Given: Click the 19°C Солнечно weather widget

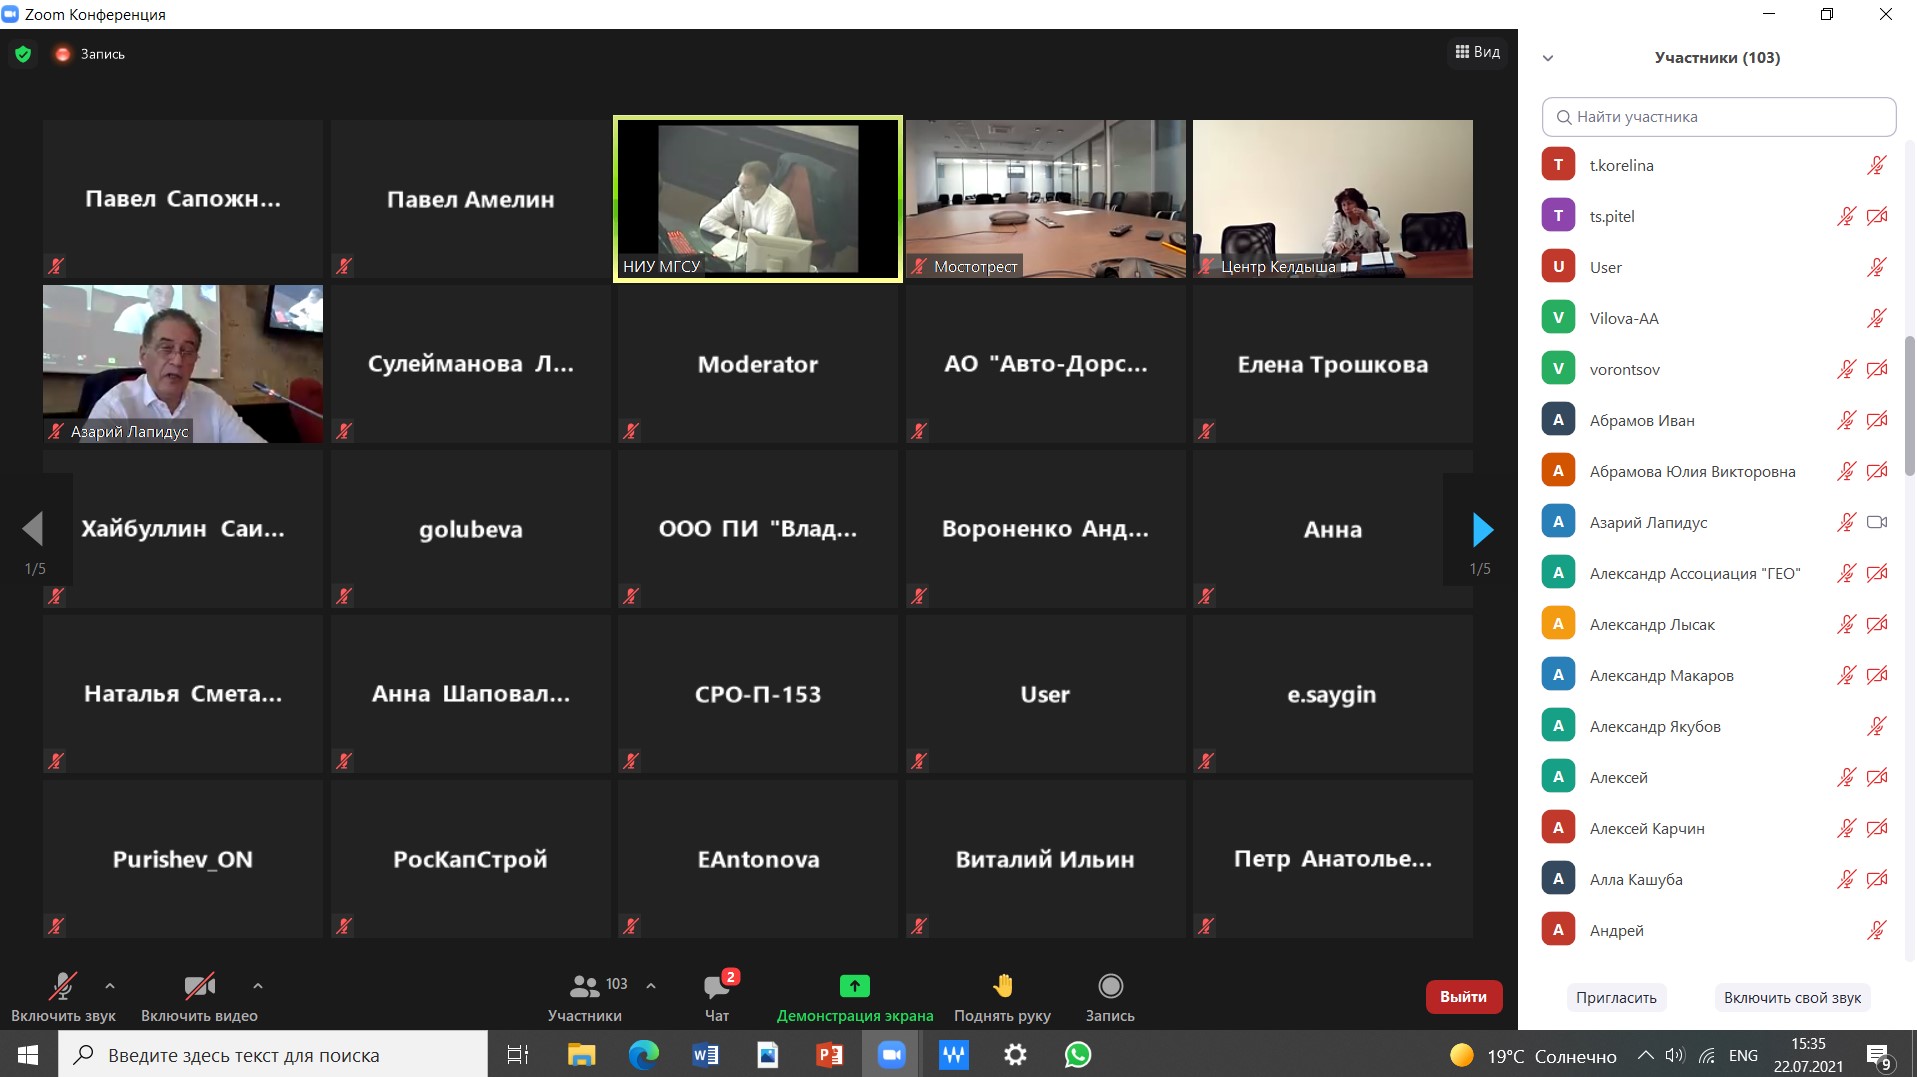Looking at the screenshot, I should (1533, 1055).
